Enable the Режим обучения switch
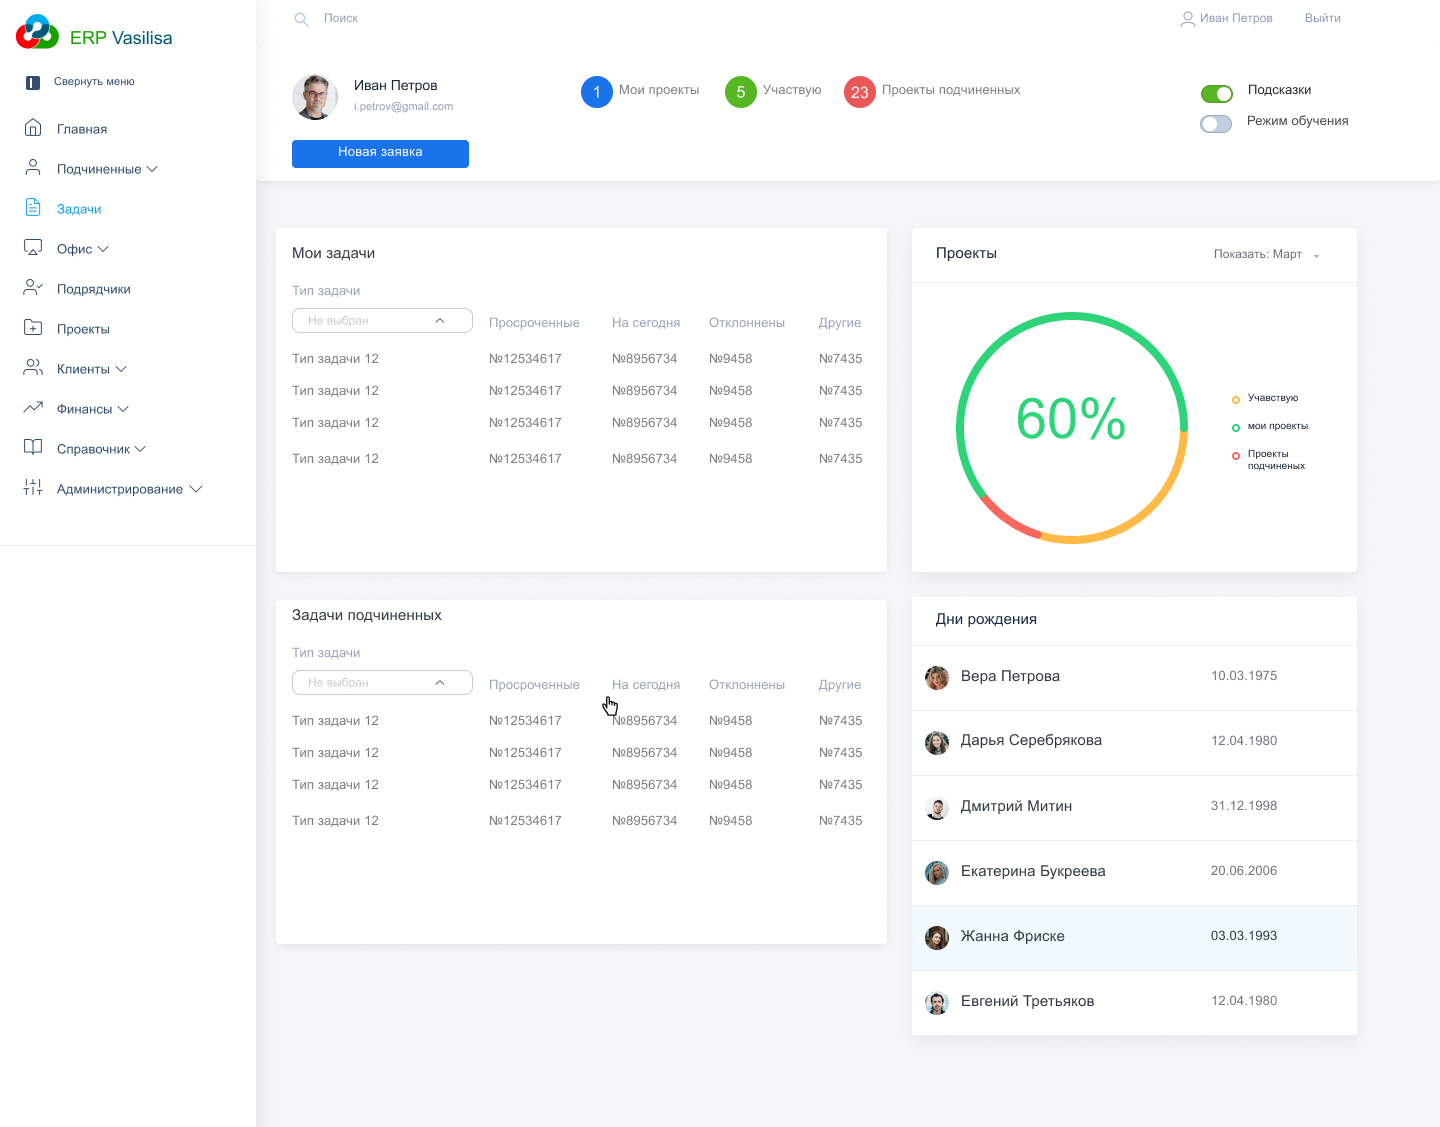This screenshot has width=1440, height=1127. click(x=1216, y=124)
